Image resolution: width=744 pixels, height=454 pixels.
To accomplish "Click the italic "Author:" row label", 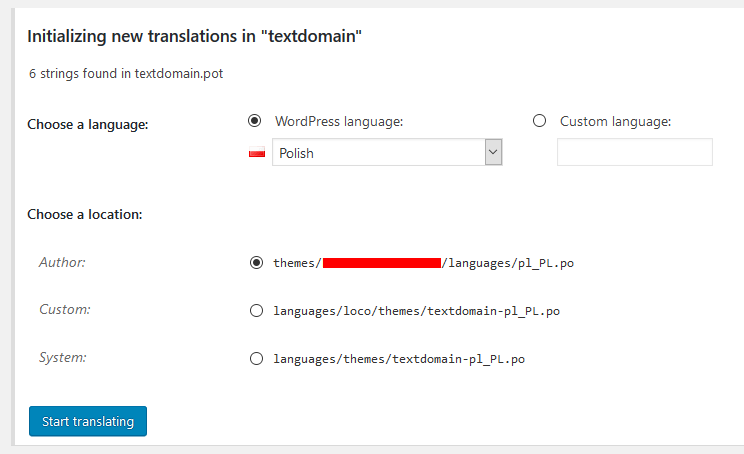I will pyautogui.click(x=62, y=262).
